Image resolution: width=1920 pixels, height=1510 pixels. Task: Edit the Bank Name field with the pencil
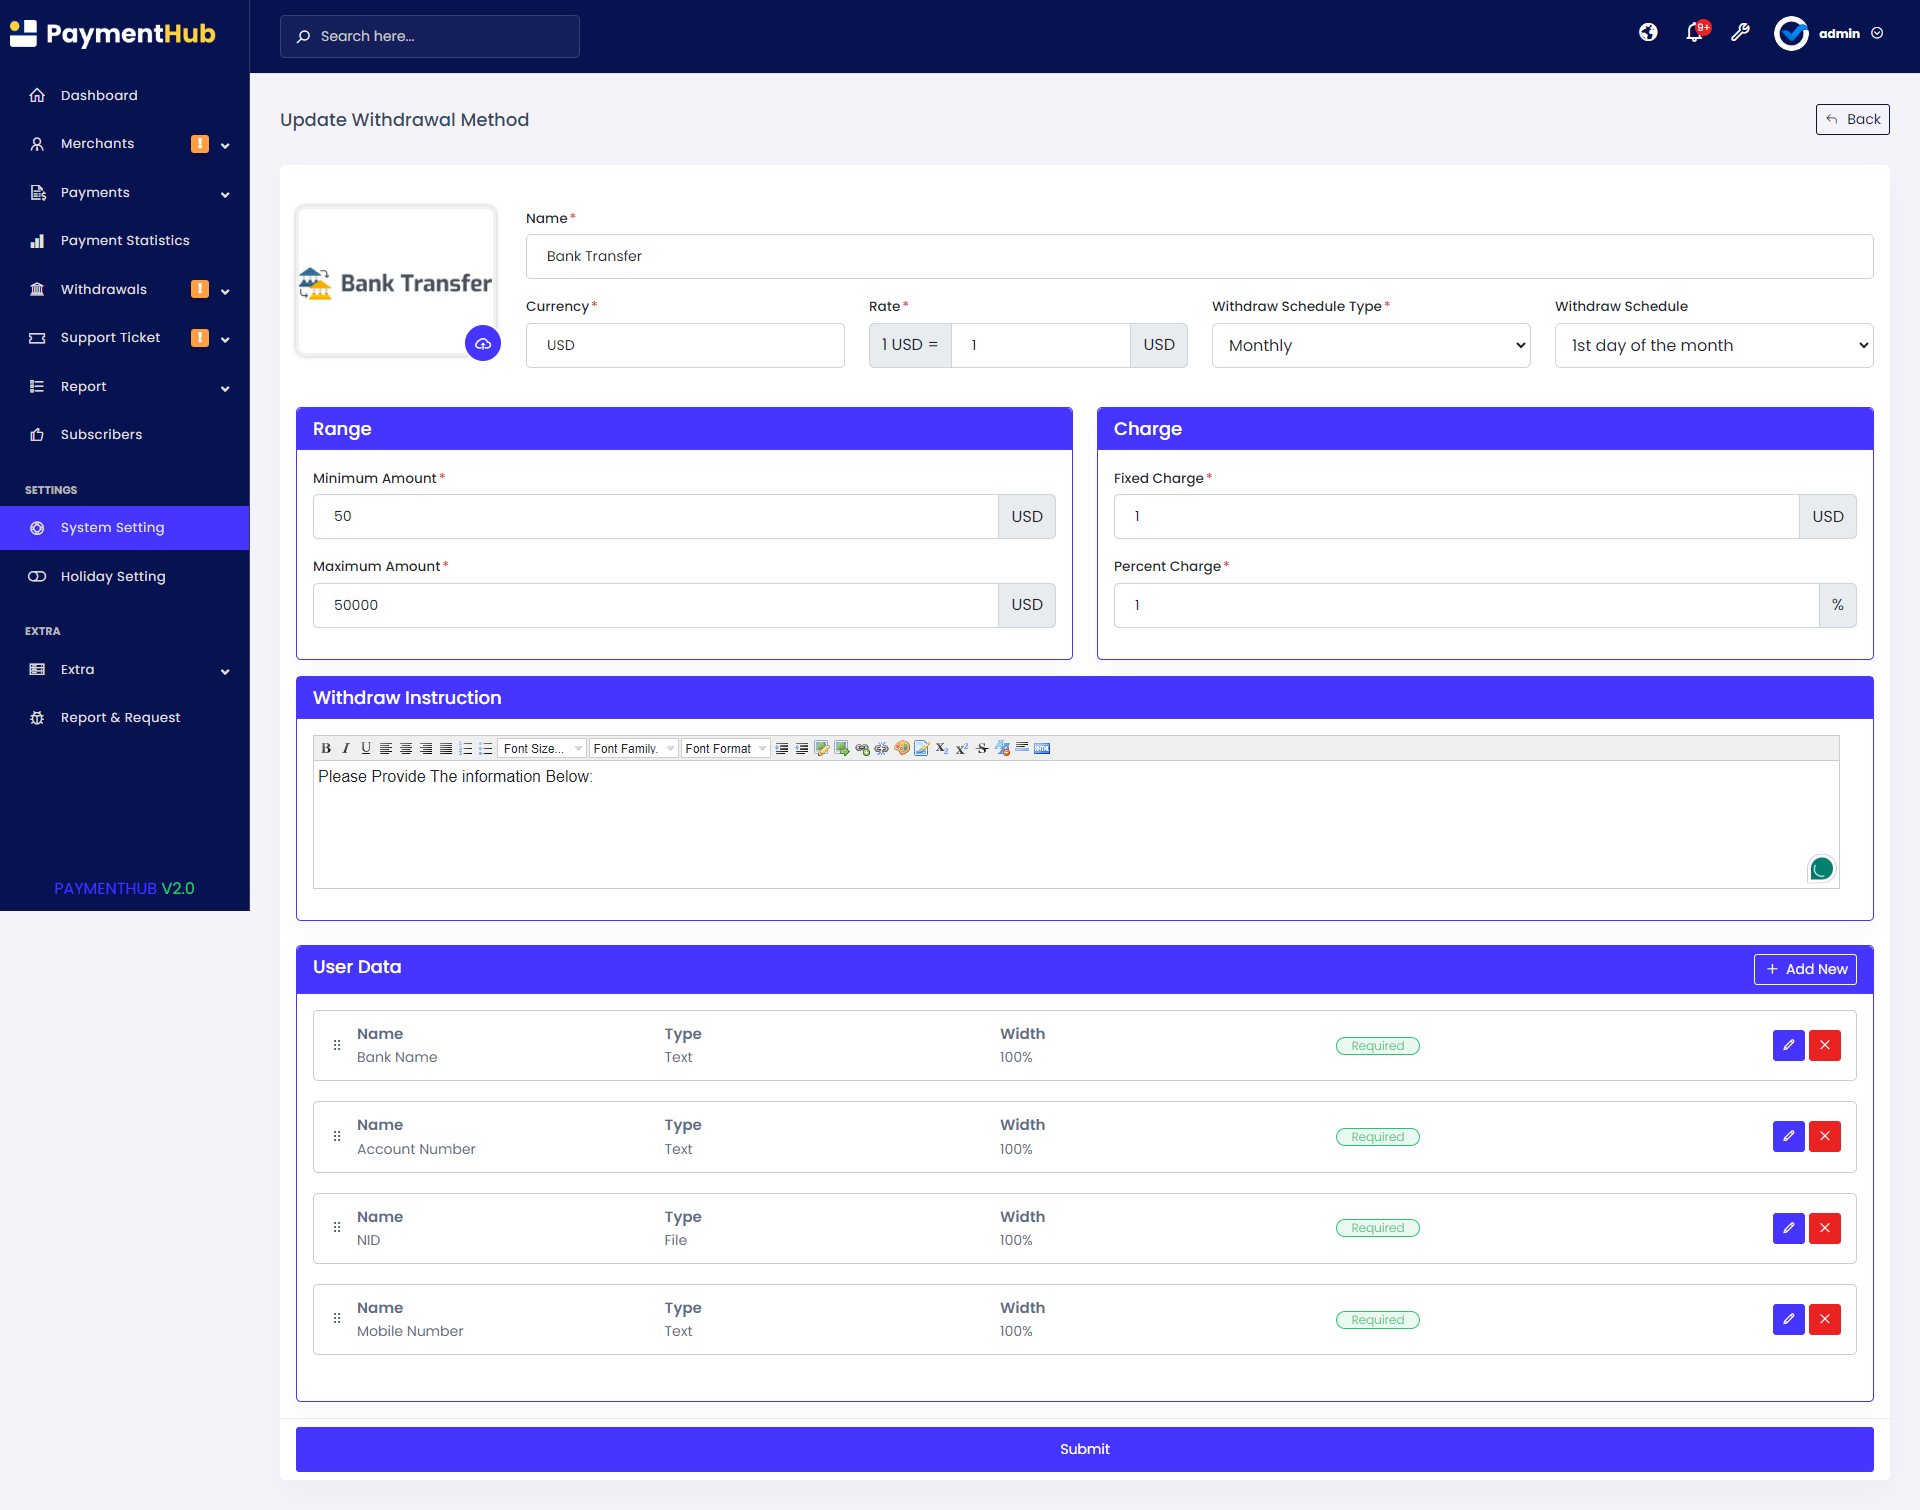tap(1788, 1045)
